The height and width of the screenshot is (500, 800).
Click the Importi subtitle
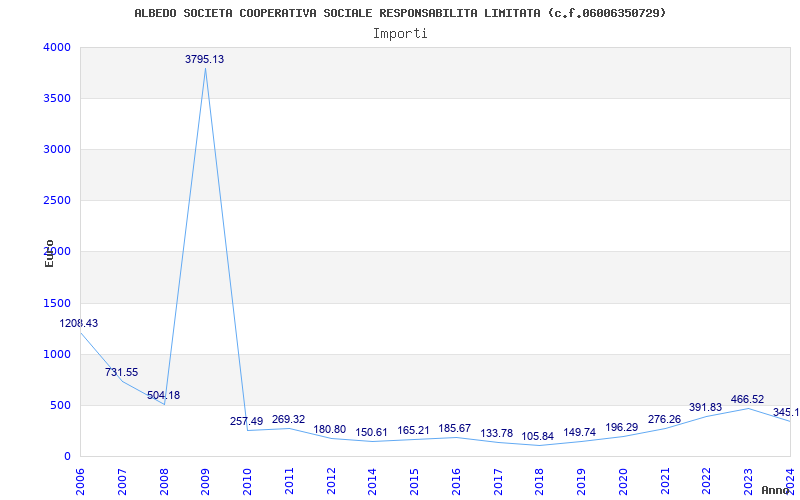coord(400,33)
